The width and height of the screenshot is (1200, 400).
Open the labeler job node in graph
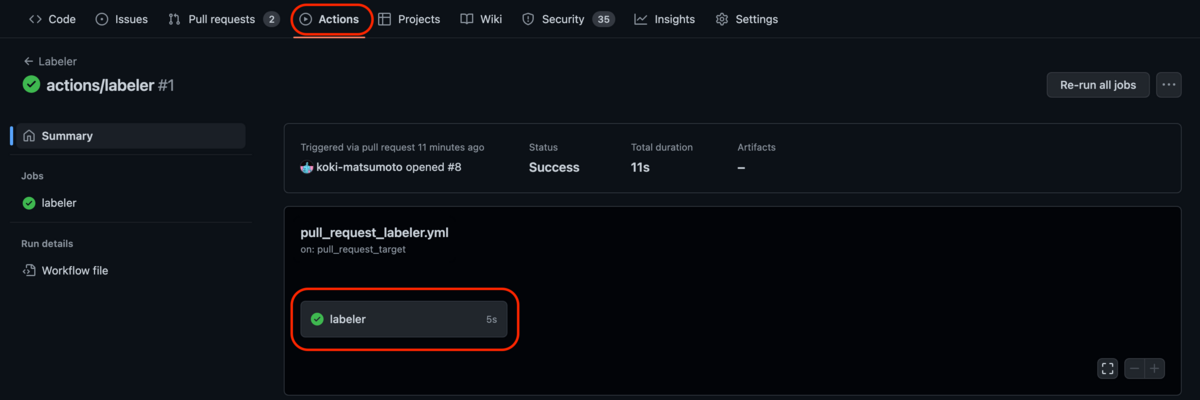point(404,319)
